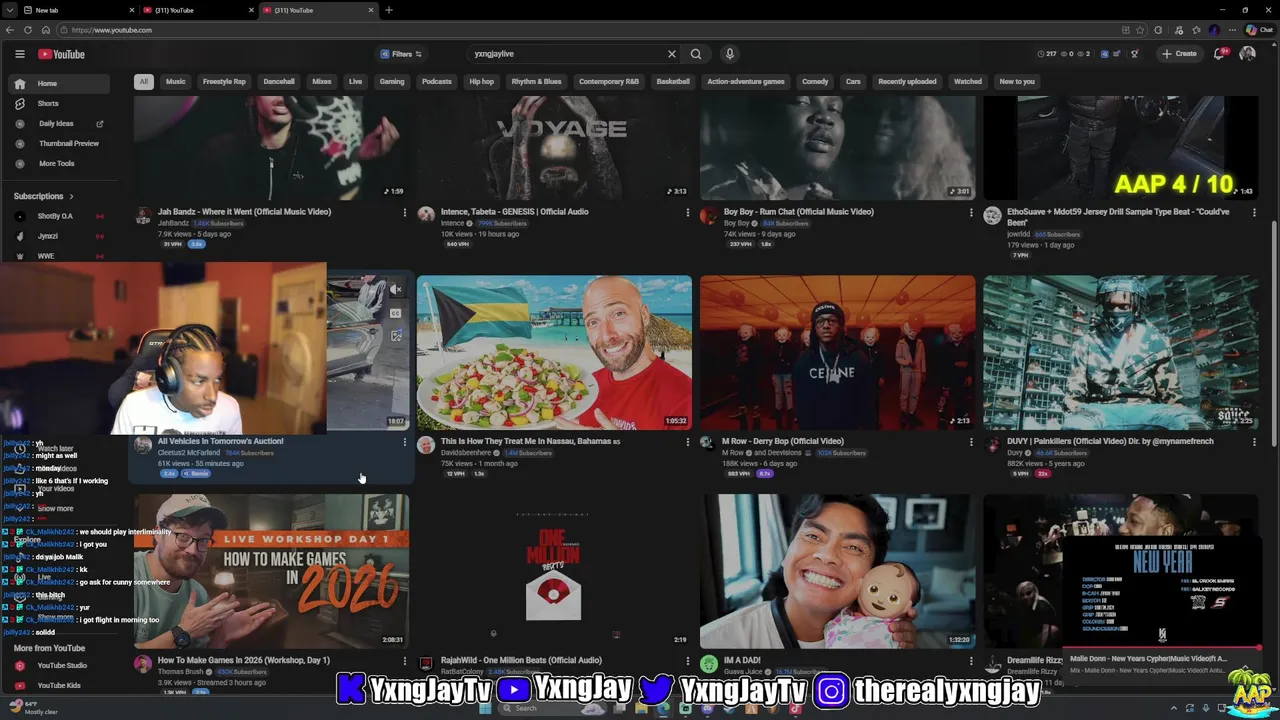Open the Copilot Chat button
Viewport: 1280px width, 720px height.
click(x=1258, y=30)
